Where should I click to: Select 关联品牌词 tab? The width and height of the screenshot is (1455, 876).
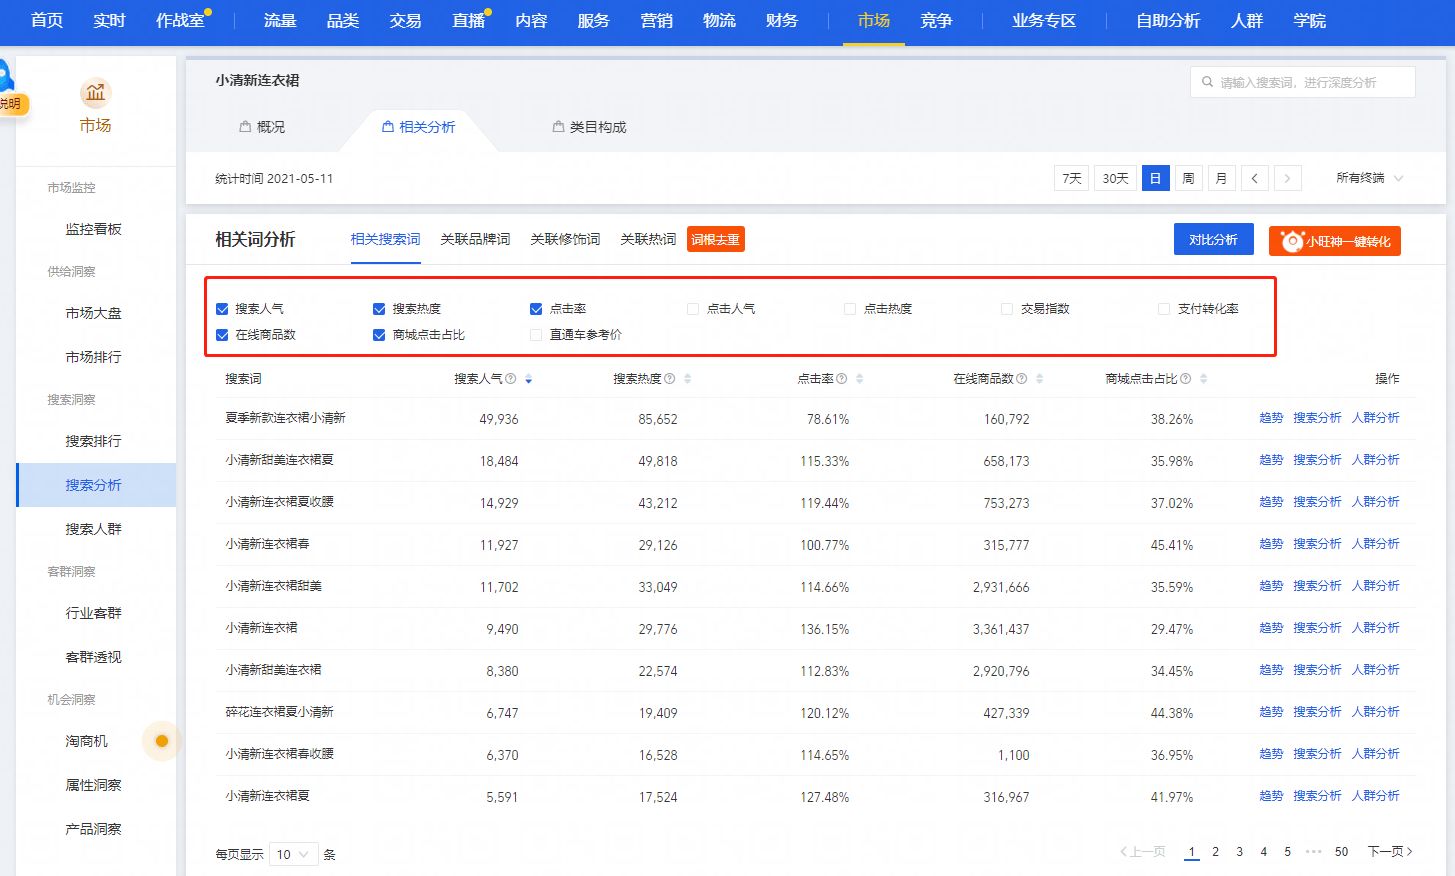[475, 240]
